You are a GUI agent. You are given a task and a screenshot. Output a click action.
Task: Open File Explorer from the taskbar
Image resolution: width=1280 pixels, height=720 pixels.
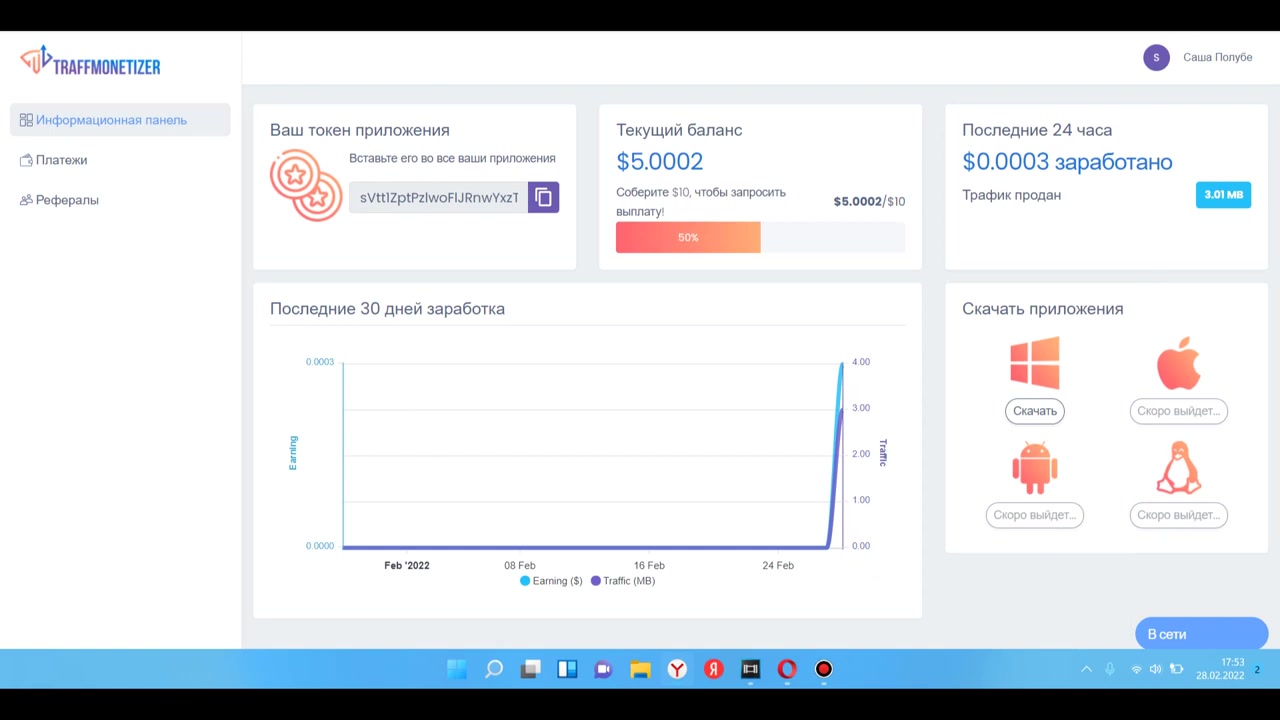(640, 669)
